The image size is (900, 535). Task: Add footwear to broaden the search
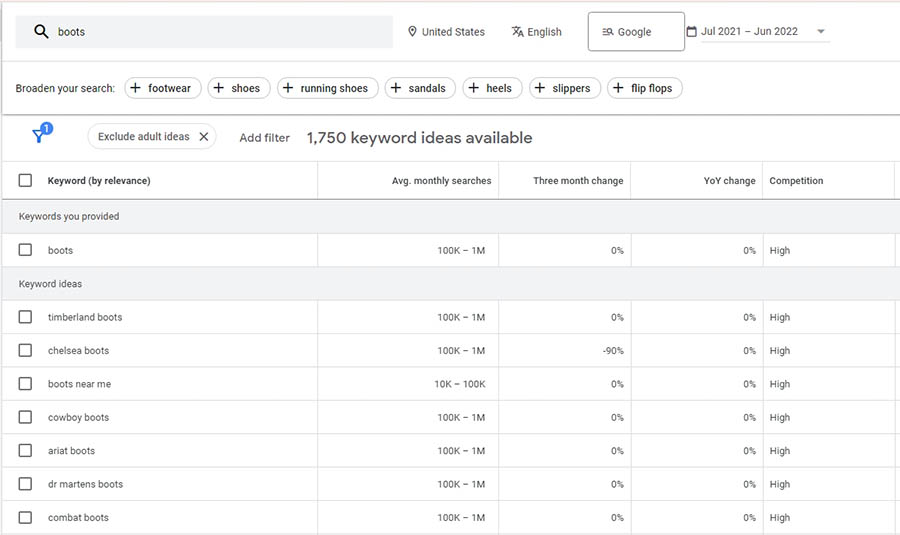click(x=163, y=88)
